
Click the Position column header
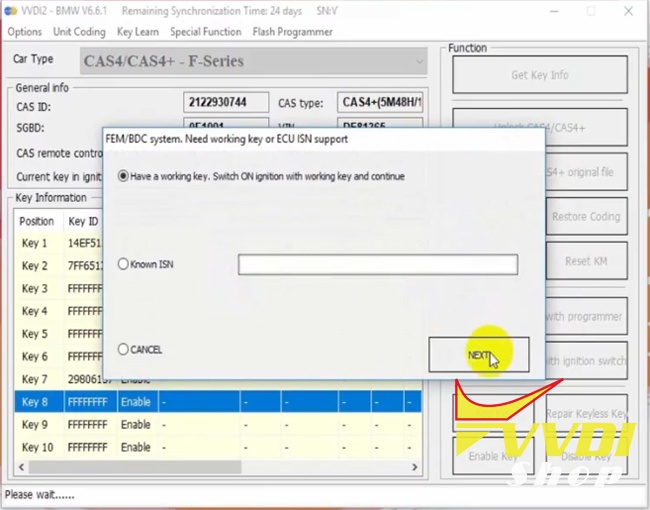coord(39,221)
